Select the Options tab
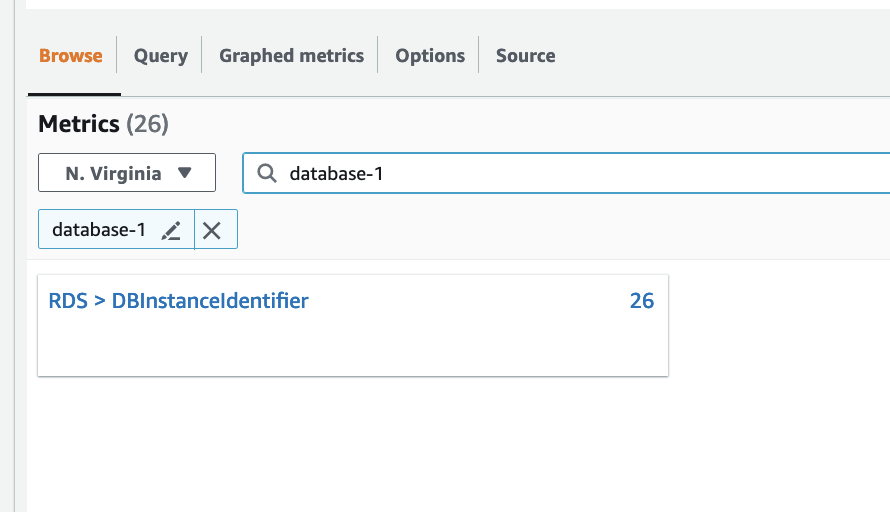 [430, 56]
